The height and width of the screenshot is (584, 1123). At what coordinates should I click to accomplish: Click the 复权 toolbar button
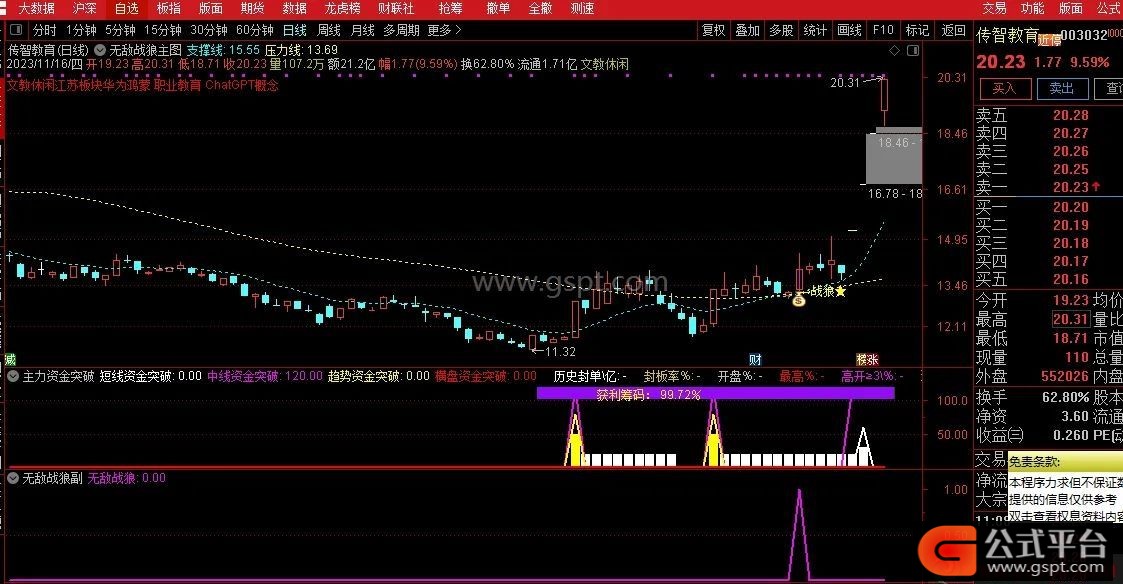tap(713, 30)
